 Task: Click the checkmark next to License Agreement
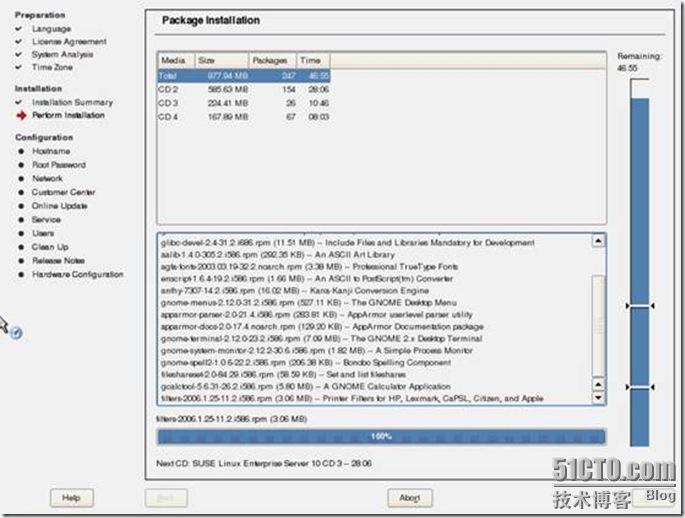click(x=19, y=42)
